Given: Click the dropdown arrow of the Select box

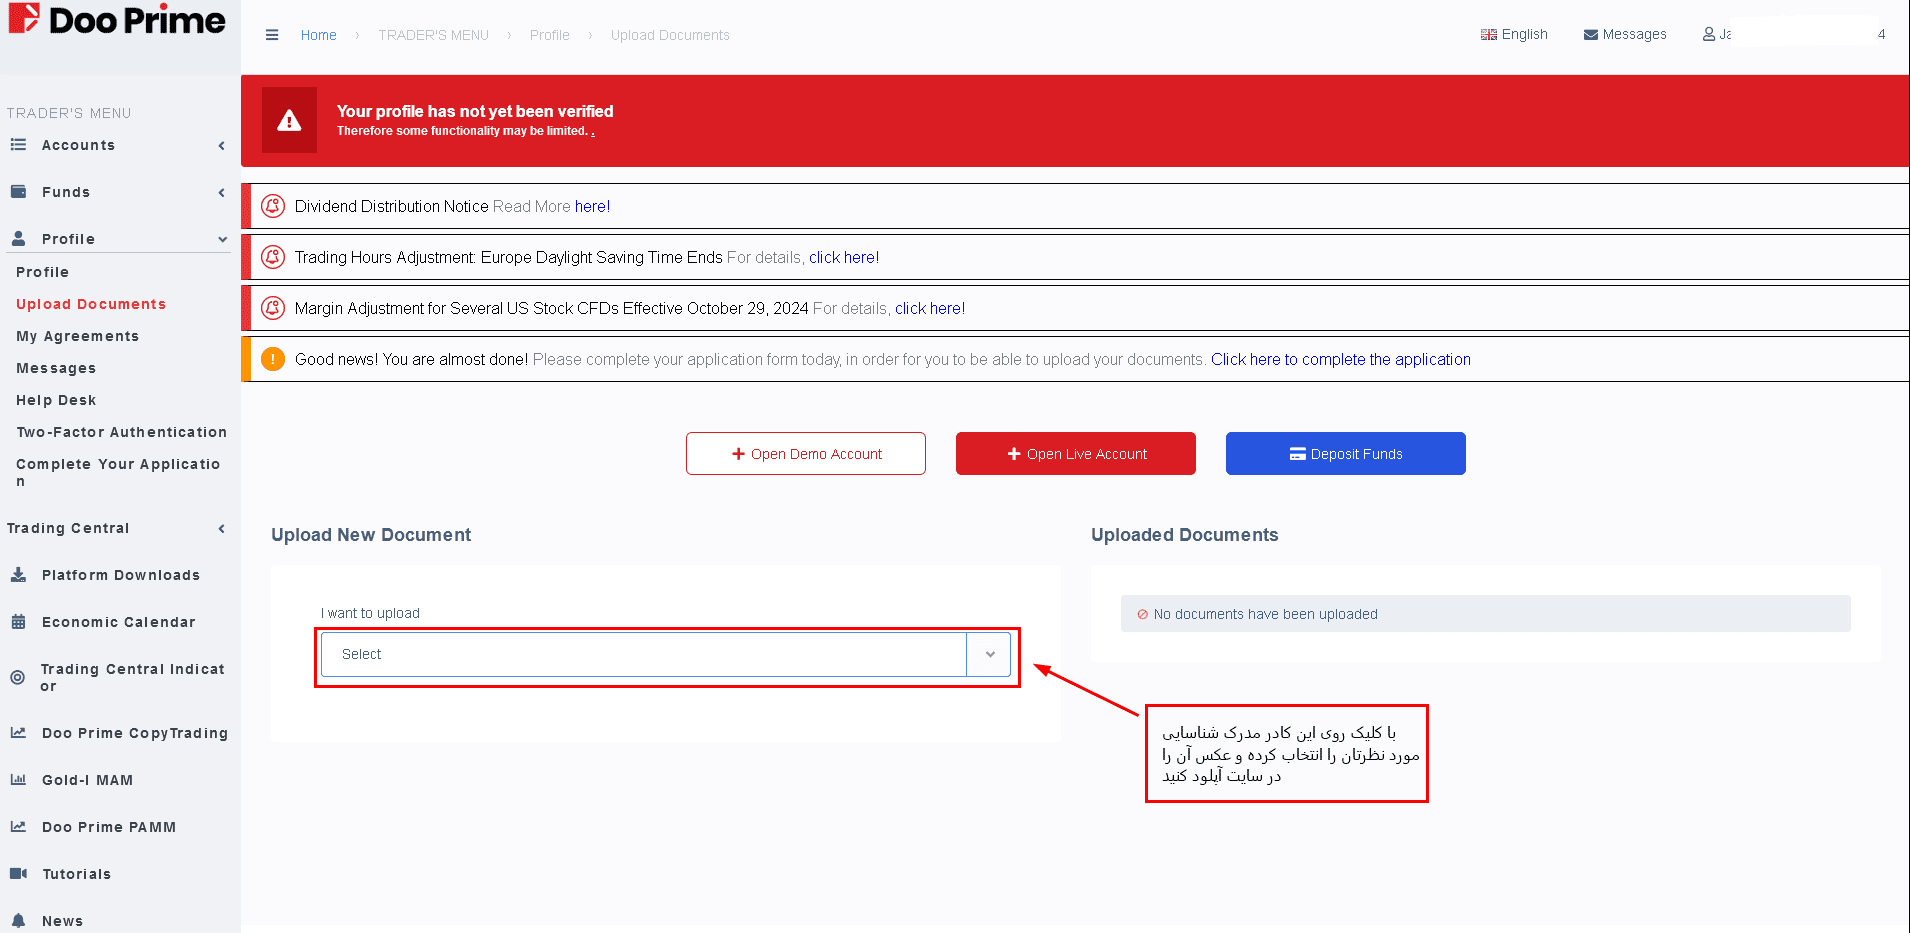Looking at the screenshot, I should [x=990, y=654].
